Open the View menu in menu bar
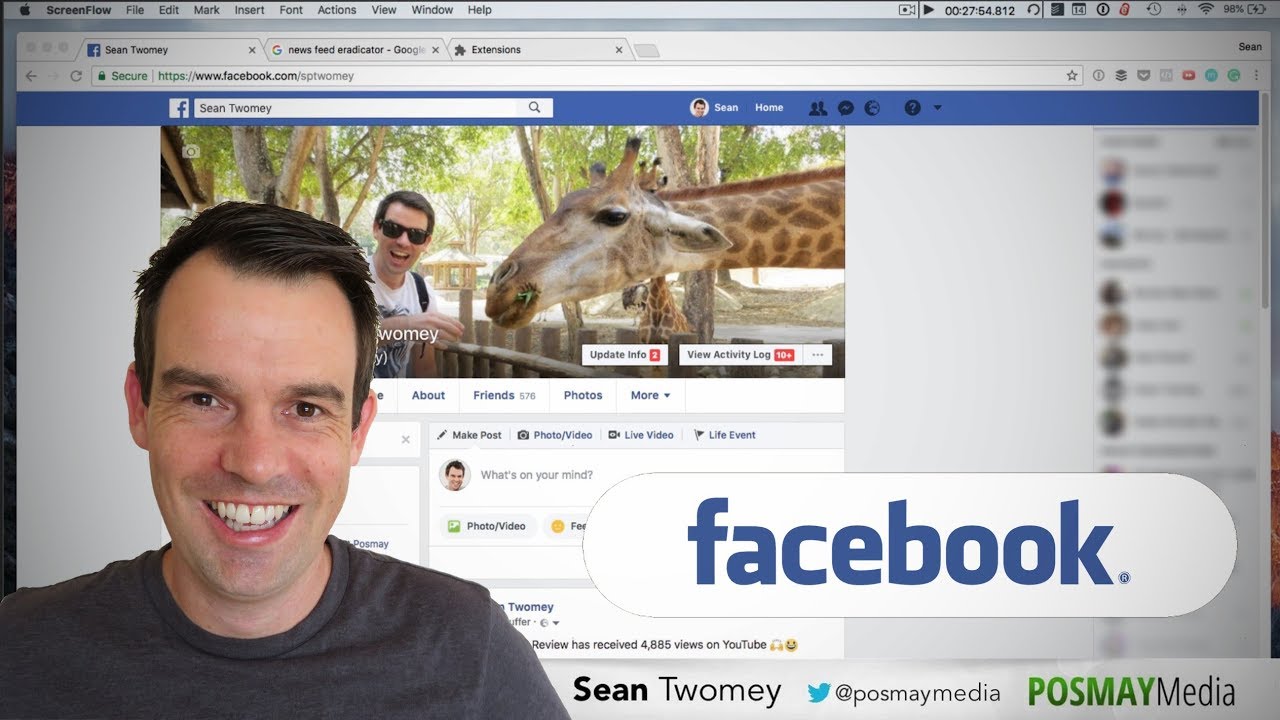The image size is (1280, 720). (x=384, y=10)
